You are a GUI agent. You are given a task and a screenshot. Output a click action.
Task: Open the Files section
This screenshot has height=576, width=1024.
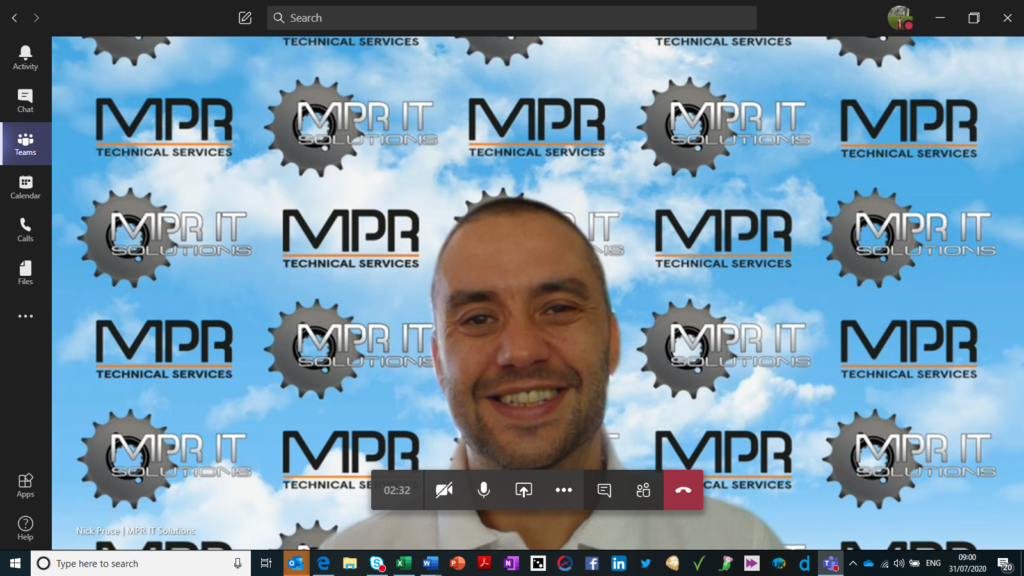(25, 273)
